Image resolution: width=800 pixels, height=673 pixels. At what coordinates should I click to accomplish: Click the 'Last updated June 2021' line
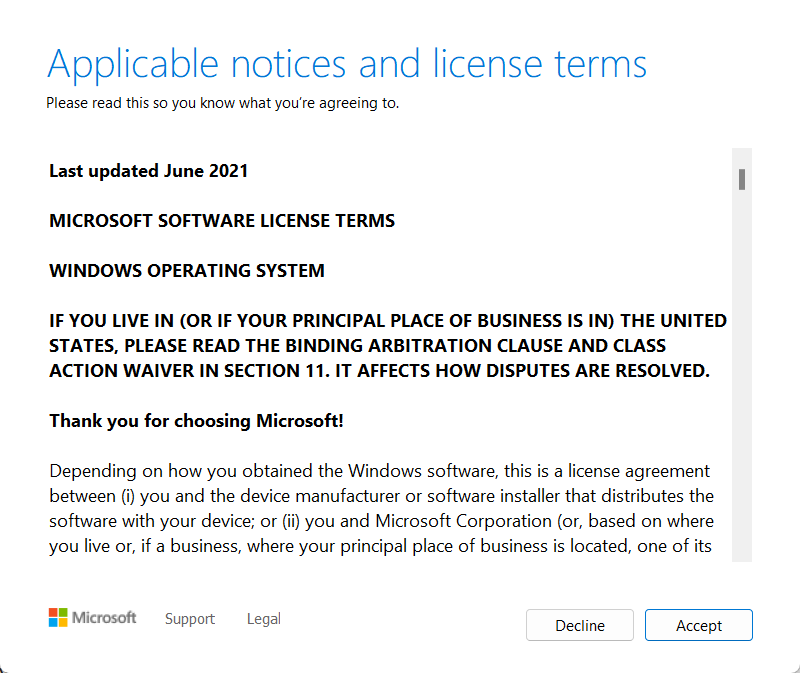click(148, 171)
